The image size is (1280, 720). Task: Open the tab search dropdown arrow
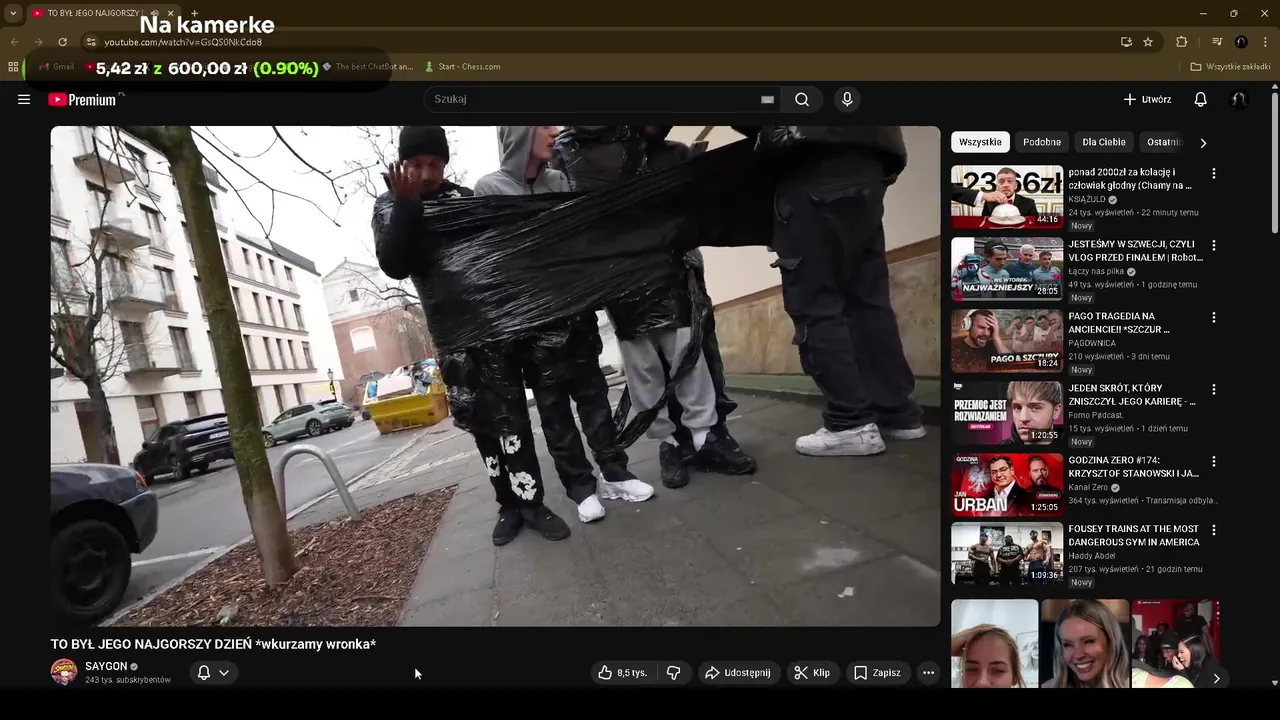(x=12, y=13)
